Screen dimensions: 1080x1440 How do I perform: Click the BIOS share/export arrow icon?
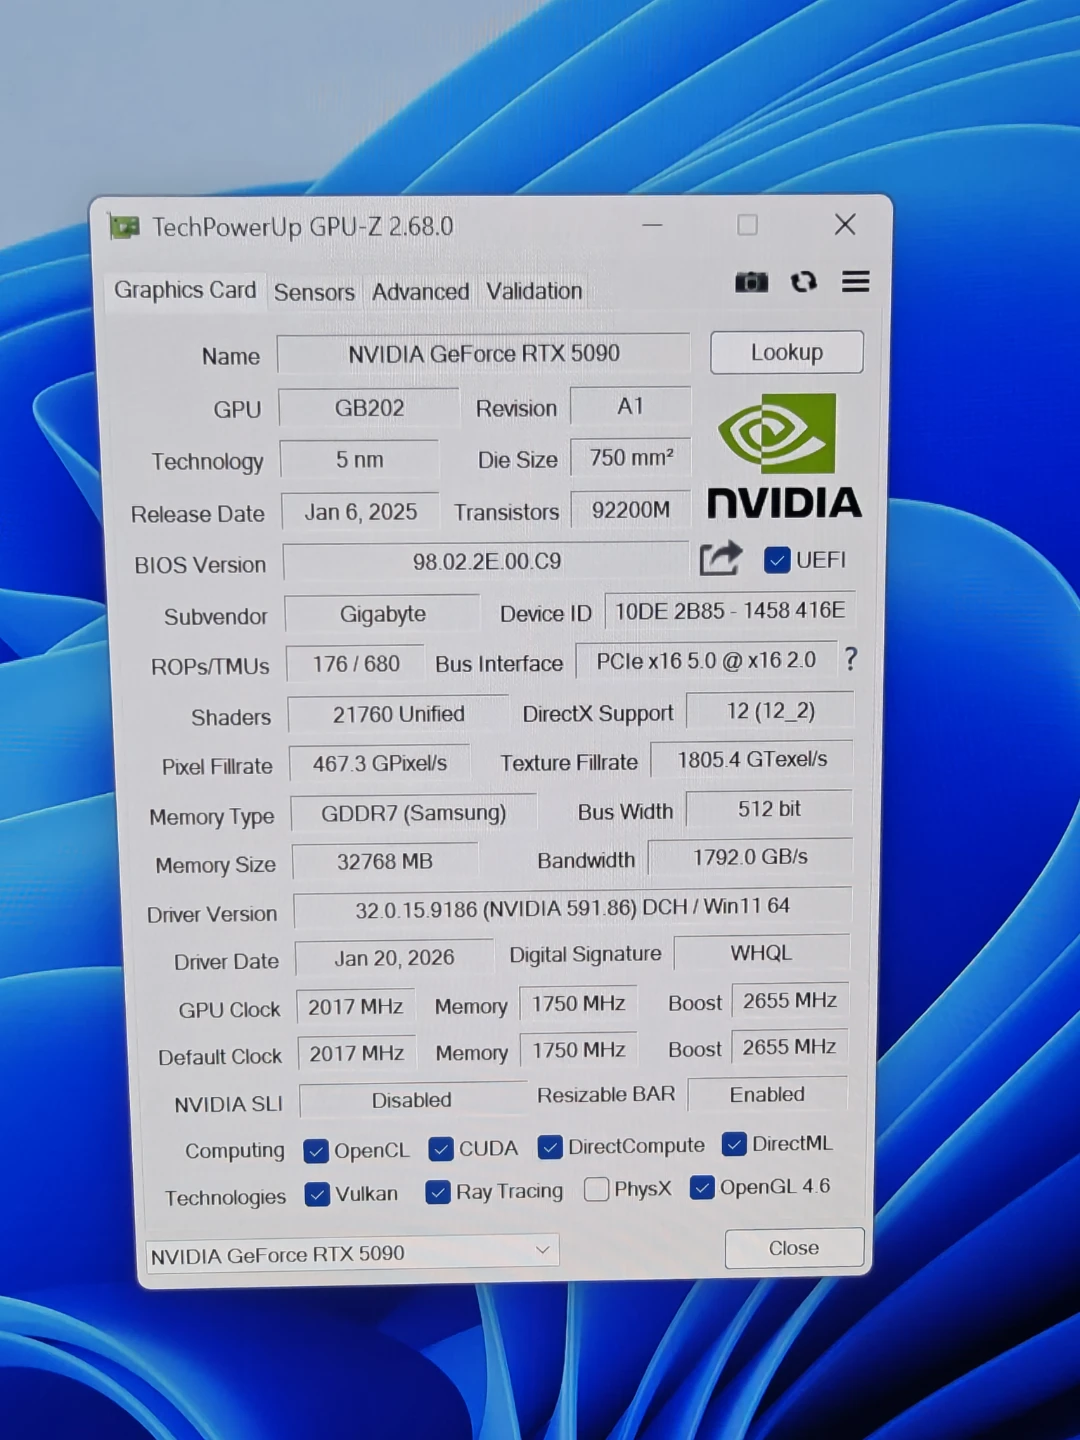(x=721, y=558)
